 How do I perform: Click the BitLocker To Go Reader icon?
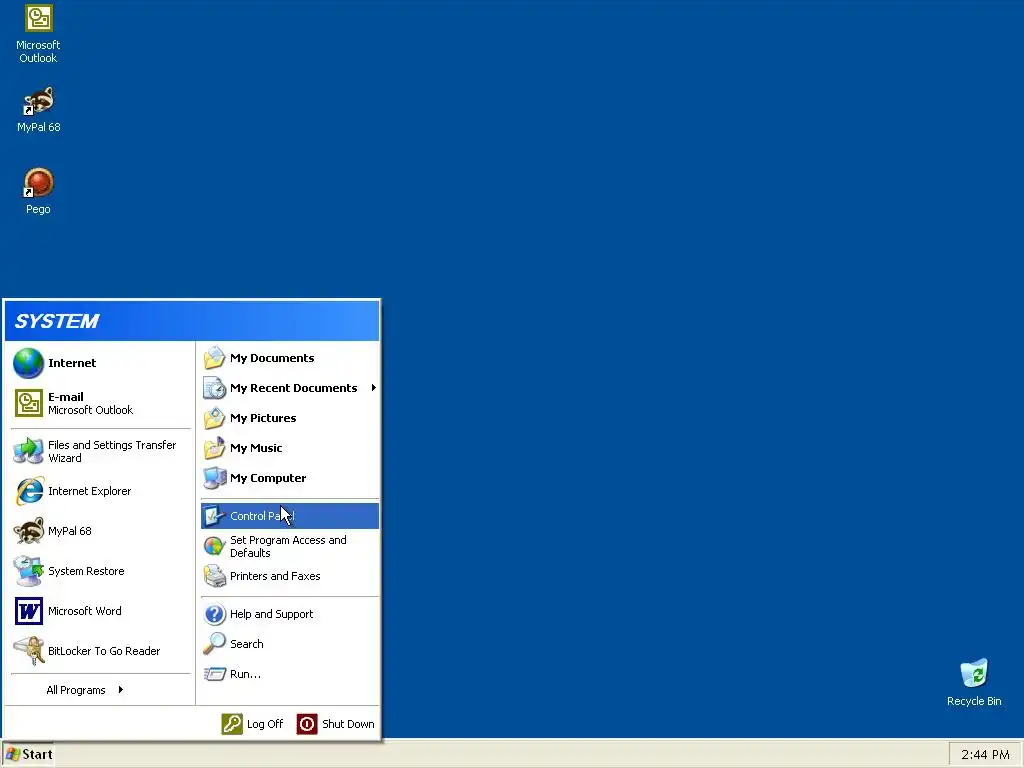point(29,651)
